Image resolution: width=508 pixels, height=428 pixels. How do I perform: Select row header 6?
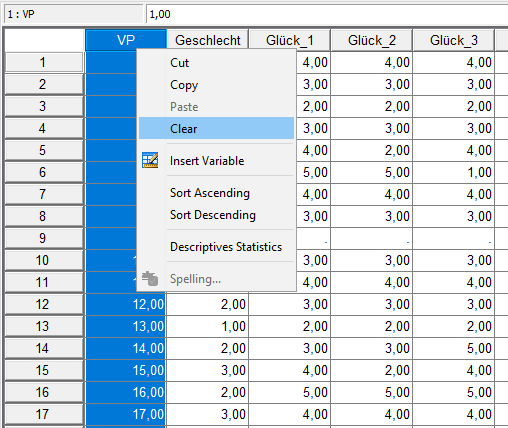(x=44, y=172)
